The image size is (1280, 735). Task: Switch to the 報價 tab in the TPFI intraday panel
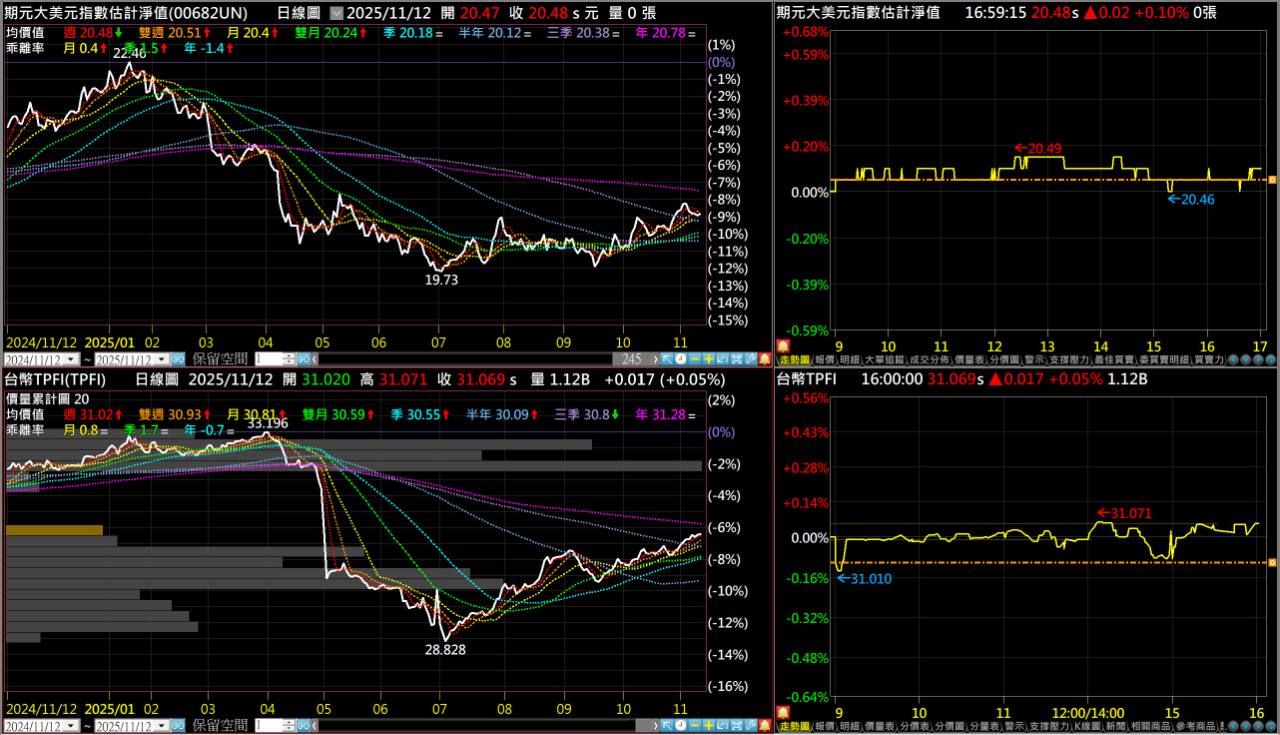pyautogui.click(x=825, y=726)
